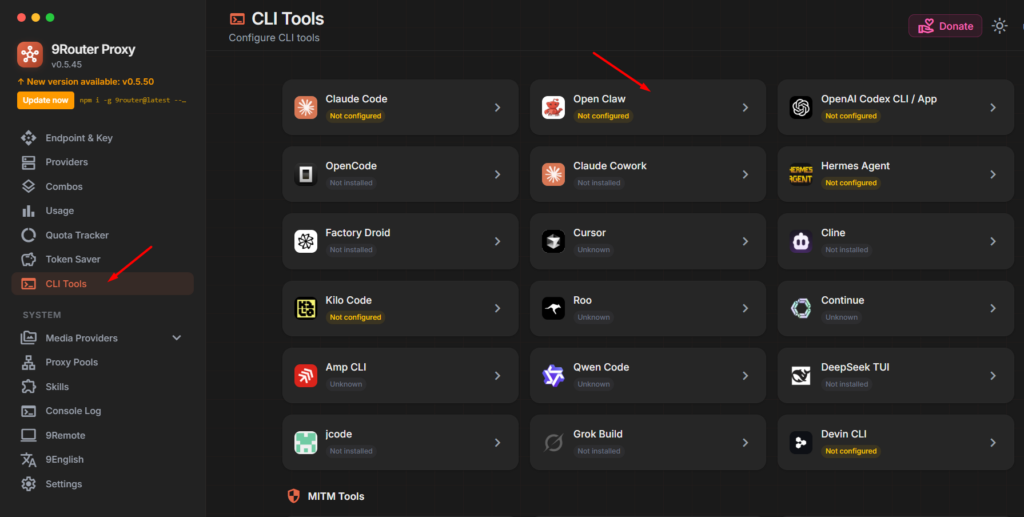
Task: Expand the Kilo Code chevron
Action: coord(498,308)
